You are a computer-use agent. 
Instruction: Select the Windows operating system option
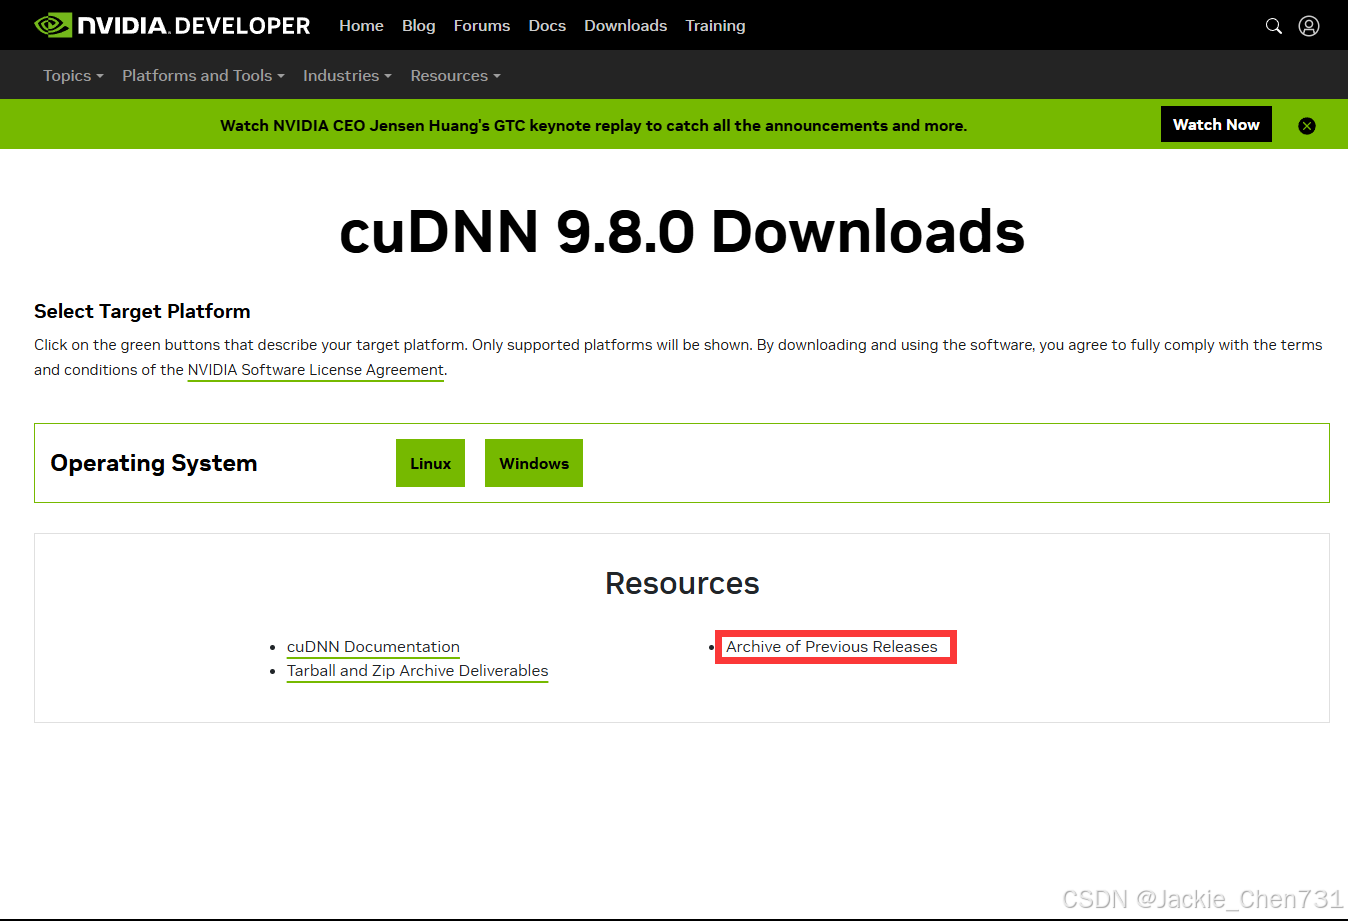tap(533, 462)
